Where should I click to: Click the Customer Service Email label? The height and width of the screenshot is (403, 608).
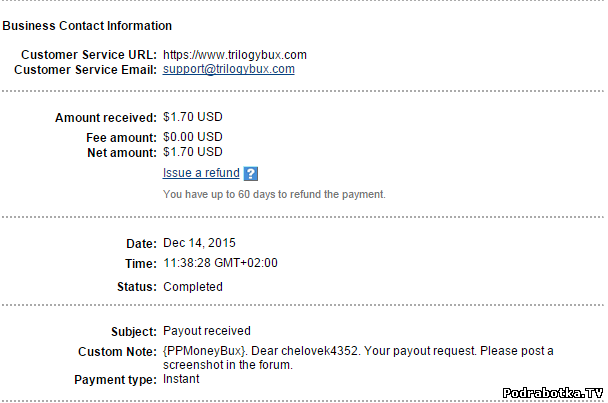click(x=85, y=70)
